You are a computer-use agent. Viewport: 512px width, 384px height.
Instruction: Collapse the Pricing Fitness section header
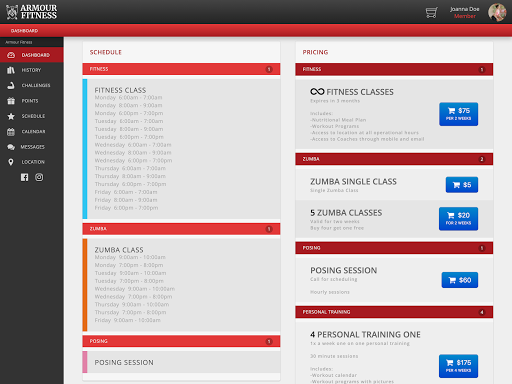point(394,69)
